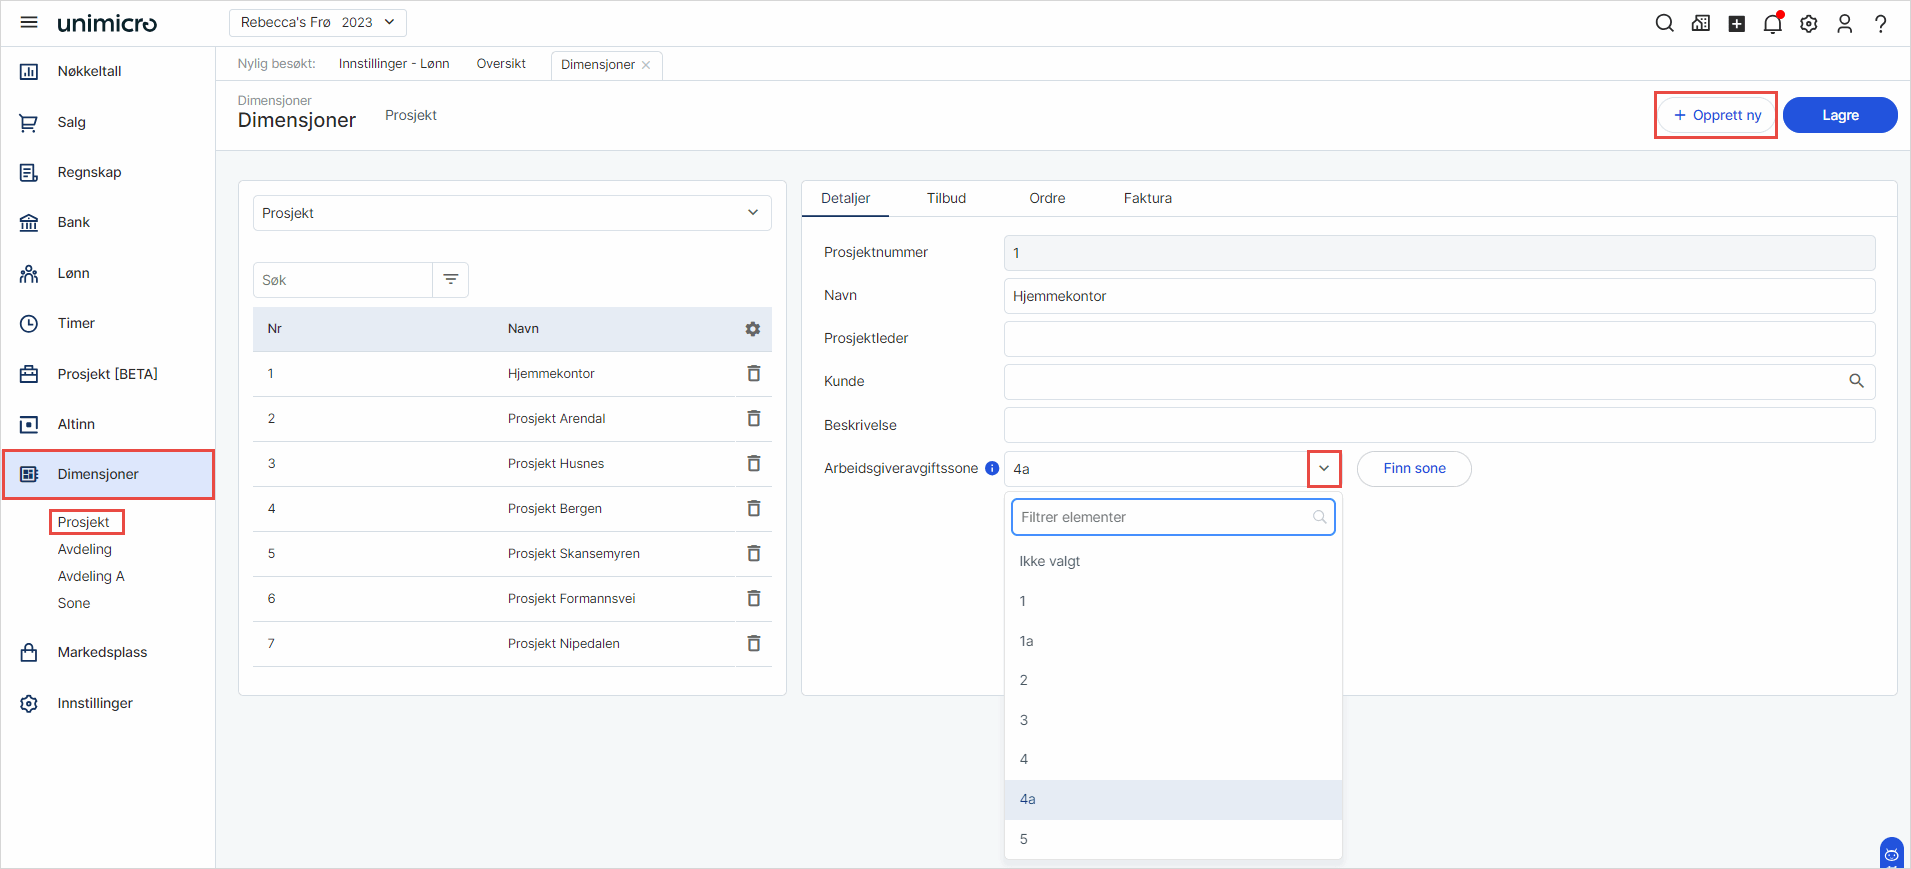Click the notification bell icon
This screenshot has height=869, width=1911.
[1773, 23]
